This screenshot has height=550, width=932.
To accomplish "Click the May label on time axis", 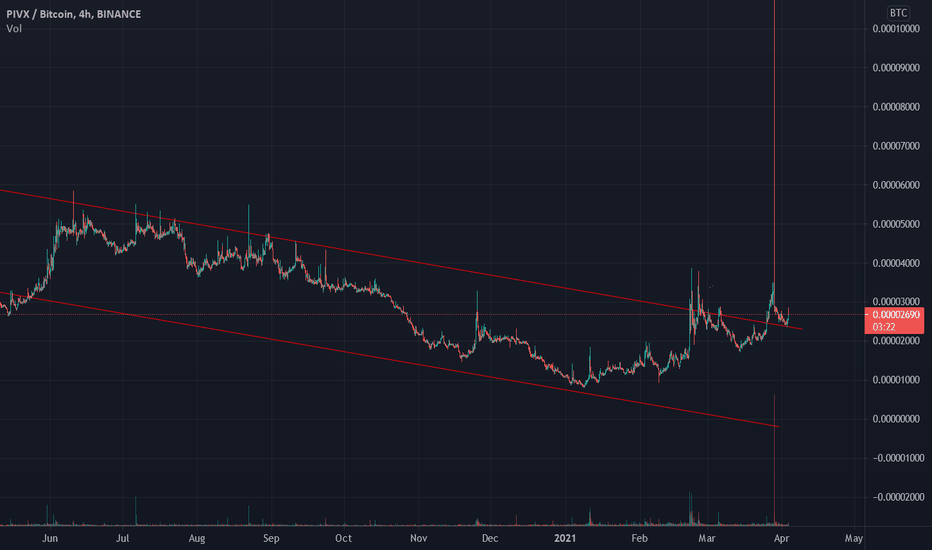I will [x=854, y=538].
